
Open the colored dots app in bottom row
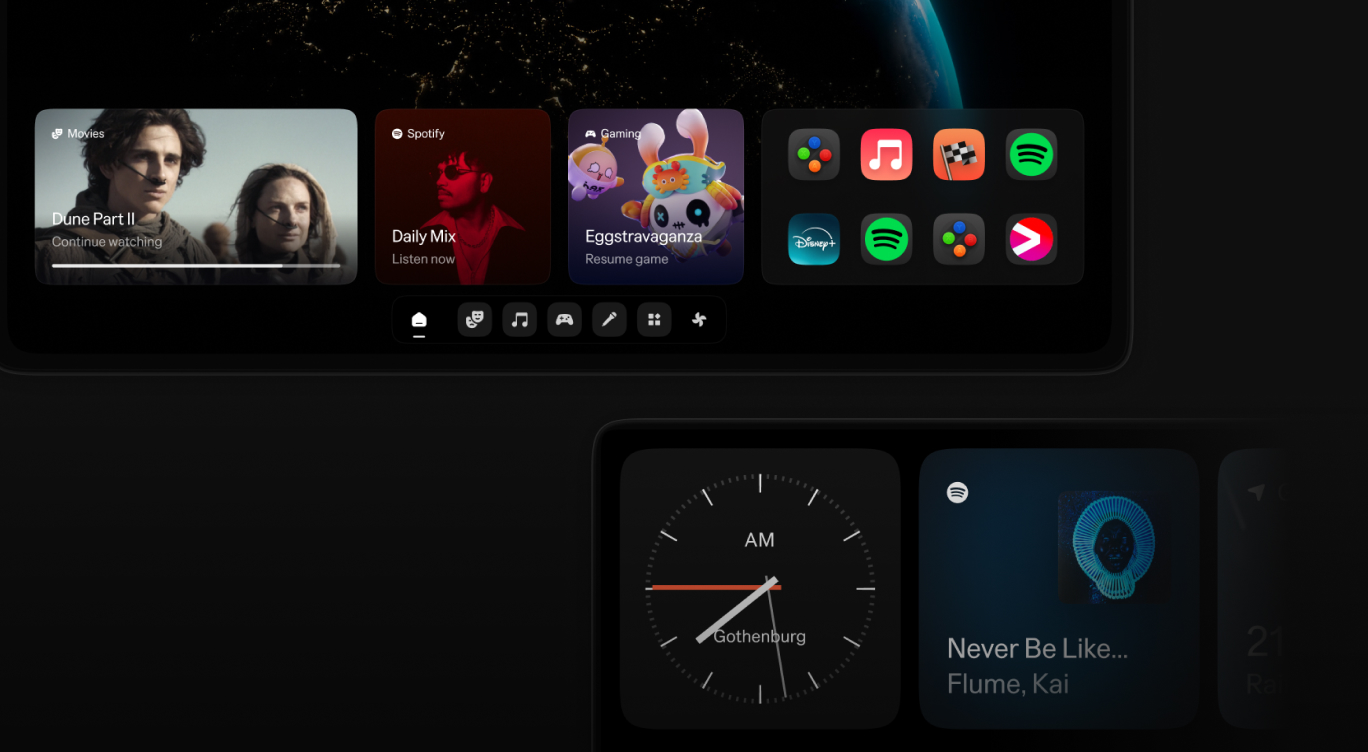click(959, 239)
